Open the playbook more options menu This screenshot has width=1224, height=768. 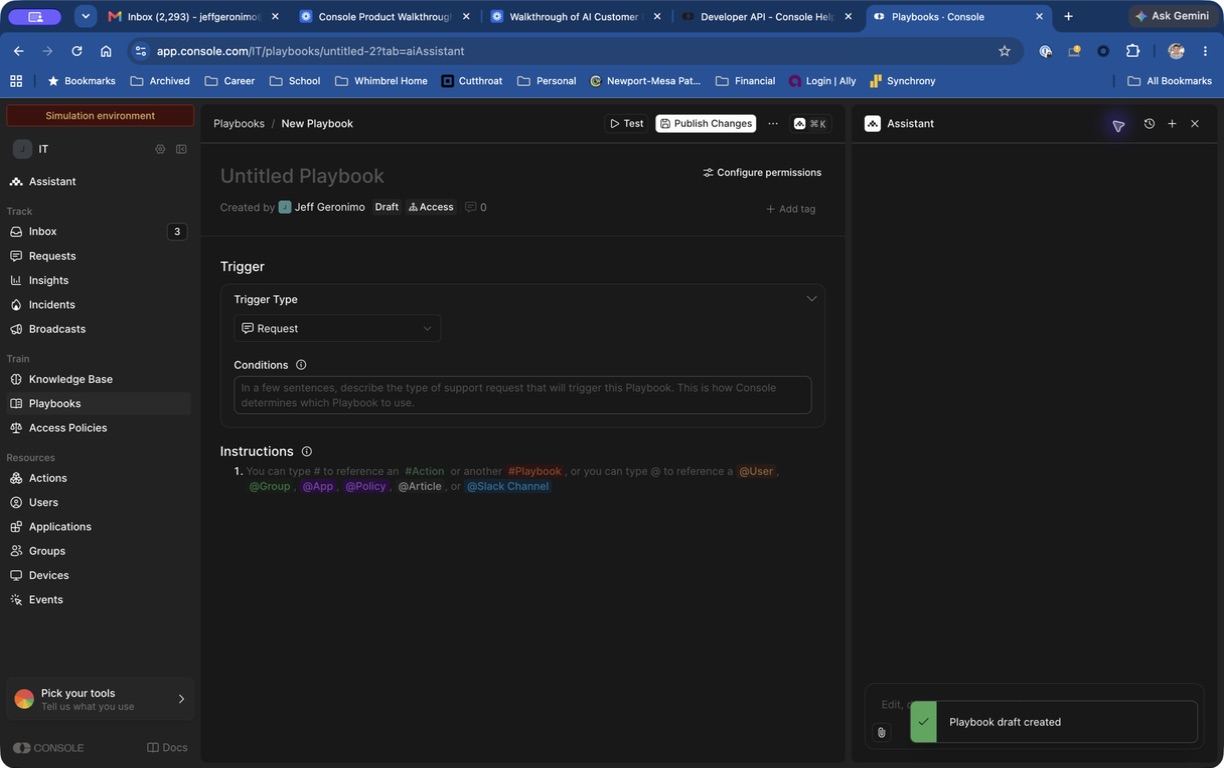[773, 123]
